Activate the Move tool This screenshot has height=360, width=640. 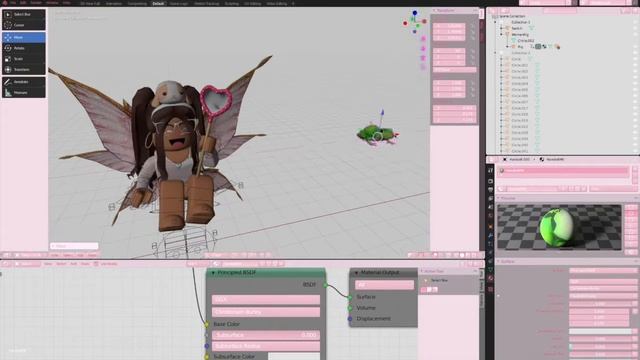point(24,37)
